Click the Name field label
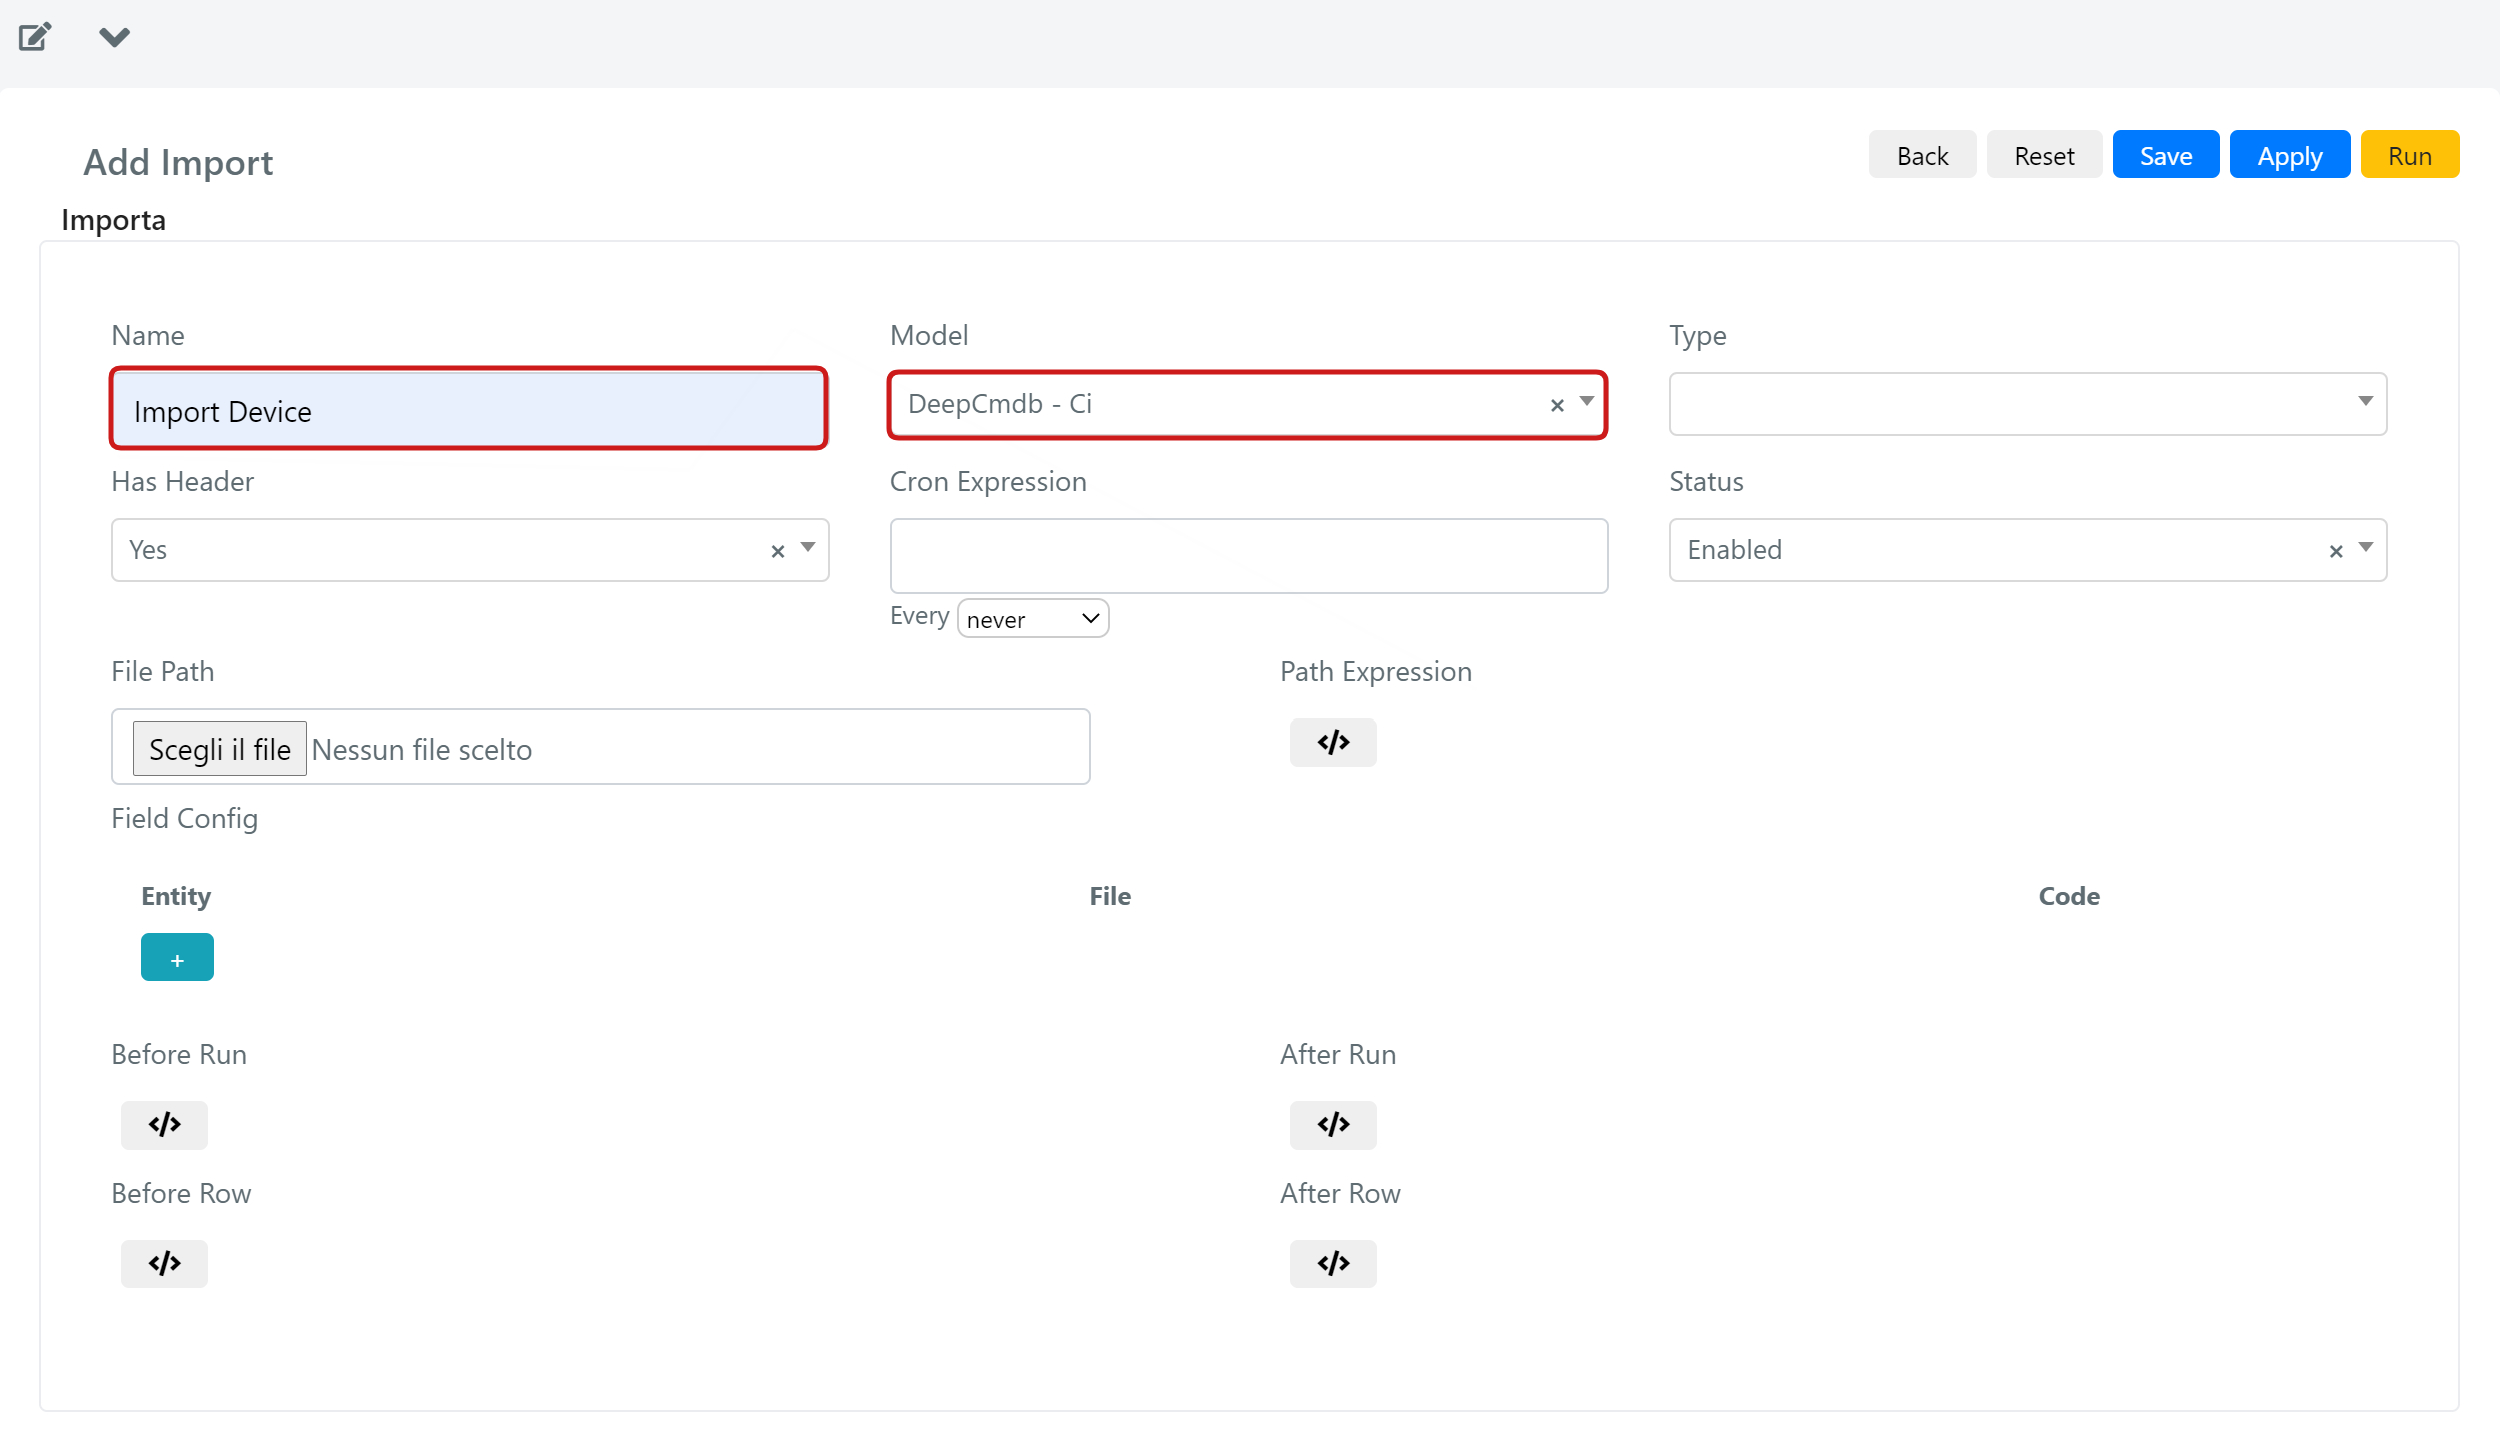The height and width of the screenshot is (1434, 2500). tap(148, 335)
